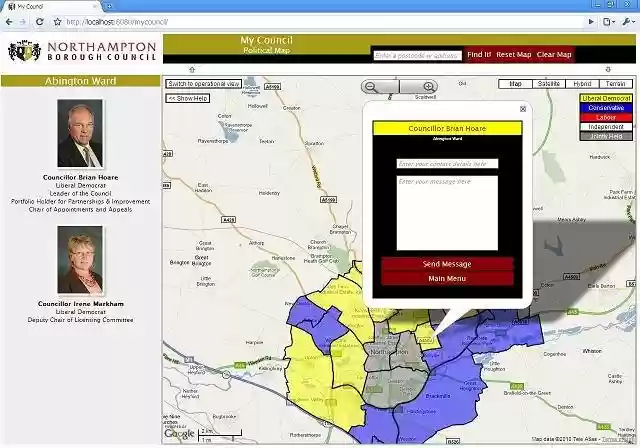Image resolution: width=640 pixels, height=448 pixels.
Task: Click the go arrow in address bar
Action: tap(591, 22)
